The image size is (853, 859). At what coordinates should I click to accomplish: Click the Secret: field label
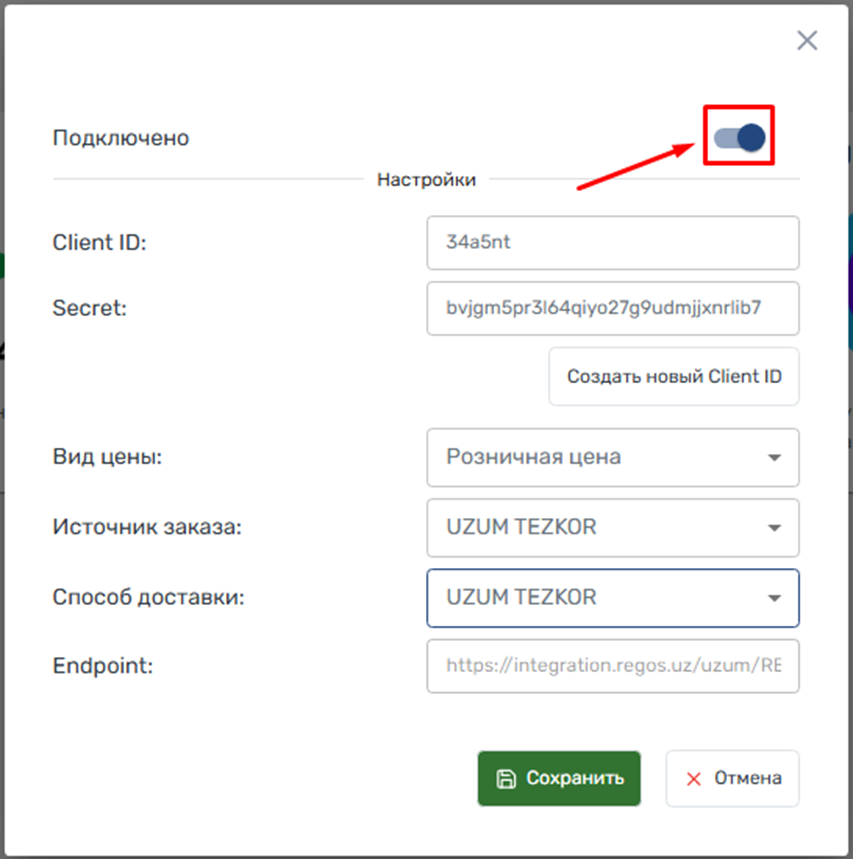[x=90, y=308]
